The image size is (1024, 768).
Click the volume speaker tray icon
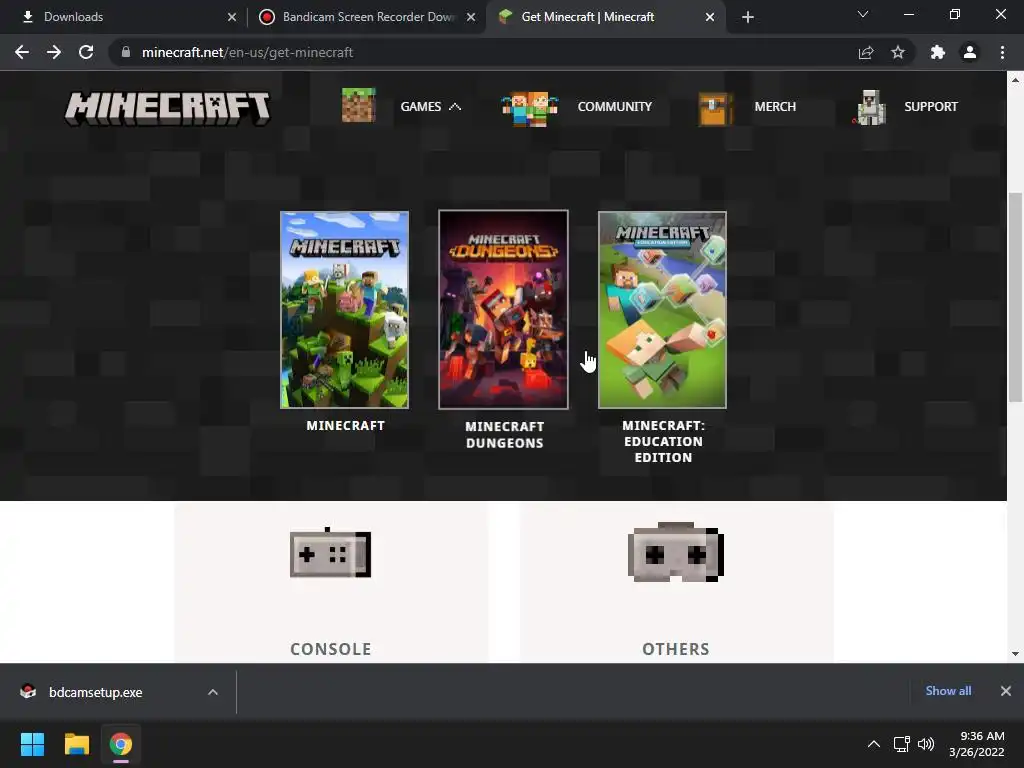pyautogui.click(x=925, y=744)
